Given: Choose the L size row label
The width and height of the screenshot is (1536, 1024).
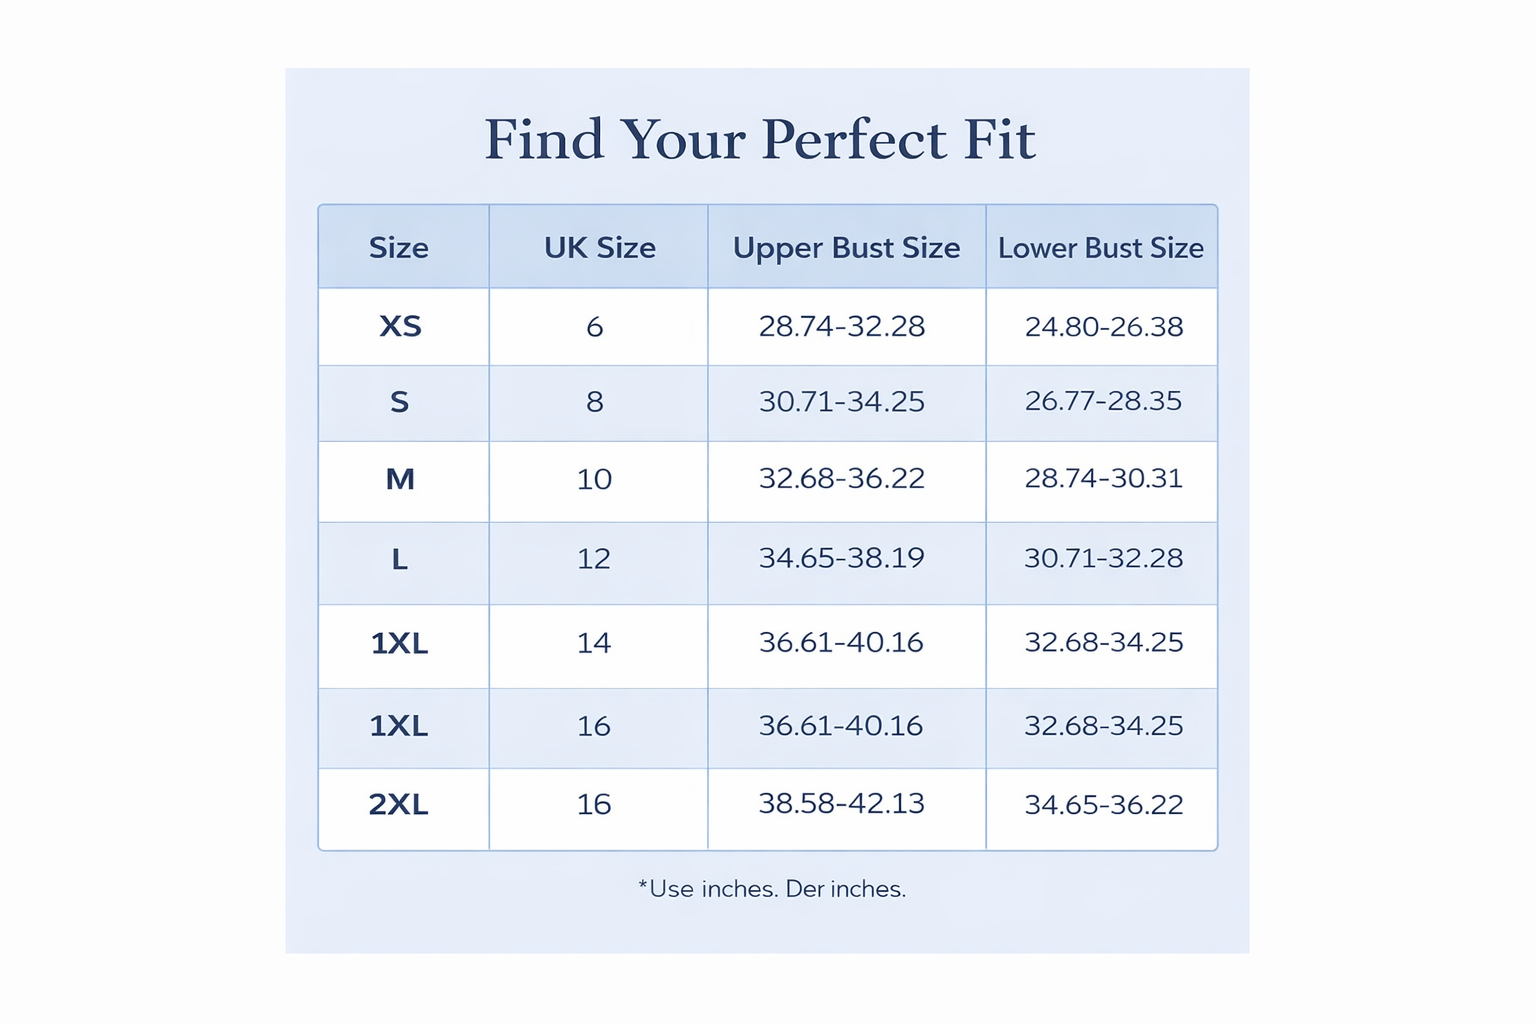Looking at the screenshot, I should coord(399,559).
